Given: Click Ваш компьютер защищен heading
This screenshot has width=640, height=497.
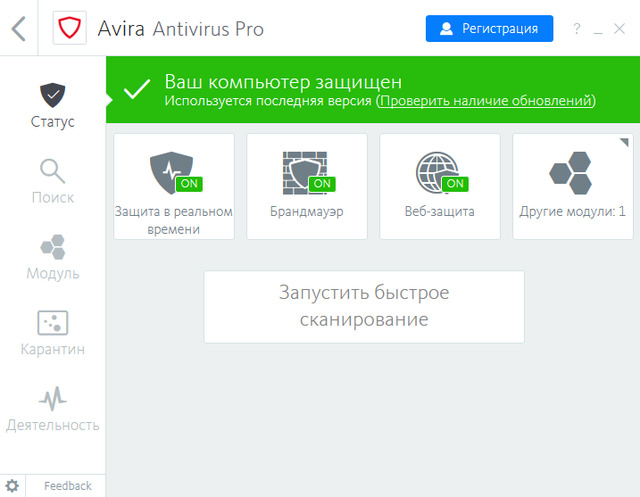Looking at the screenshot, I should point(283,82).
